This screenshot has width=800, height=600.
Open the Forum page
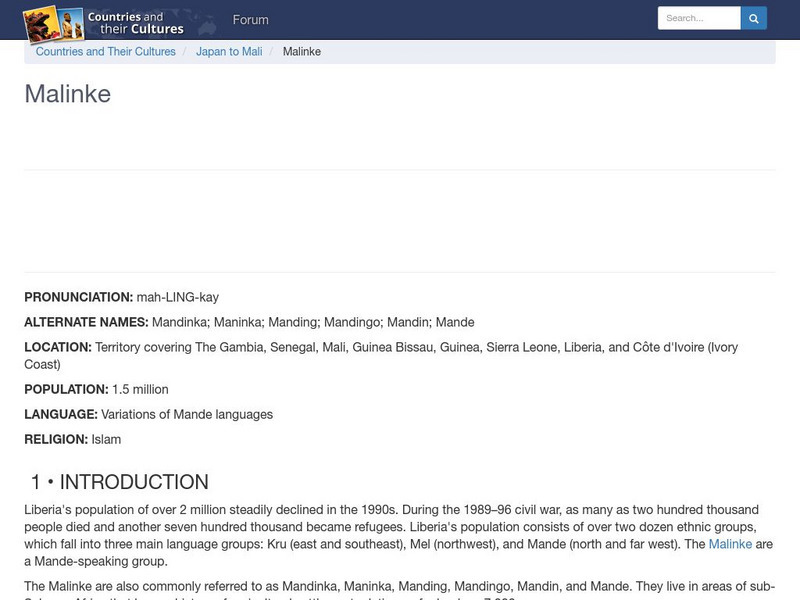(251, 20)
